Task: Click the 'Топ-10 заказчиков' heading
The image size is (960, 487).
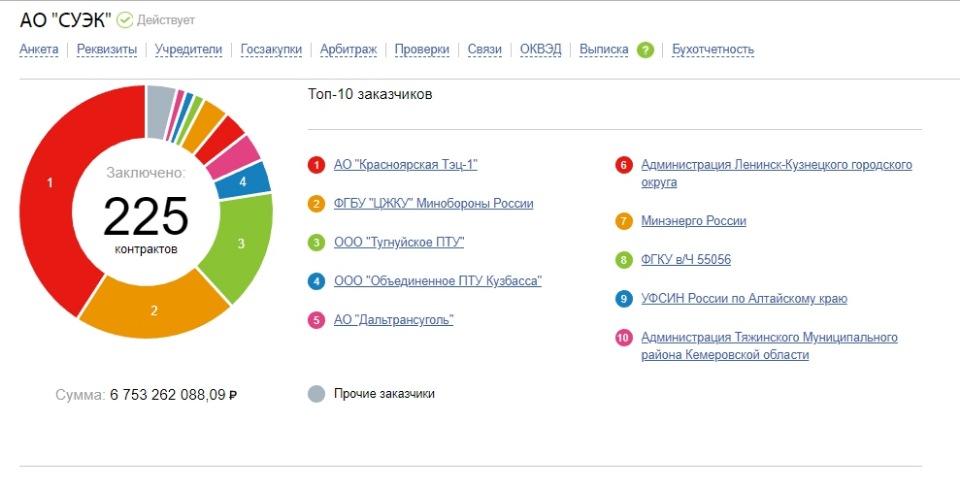Action: point(370,95)
